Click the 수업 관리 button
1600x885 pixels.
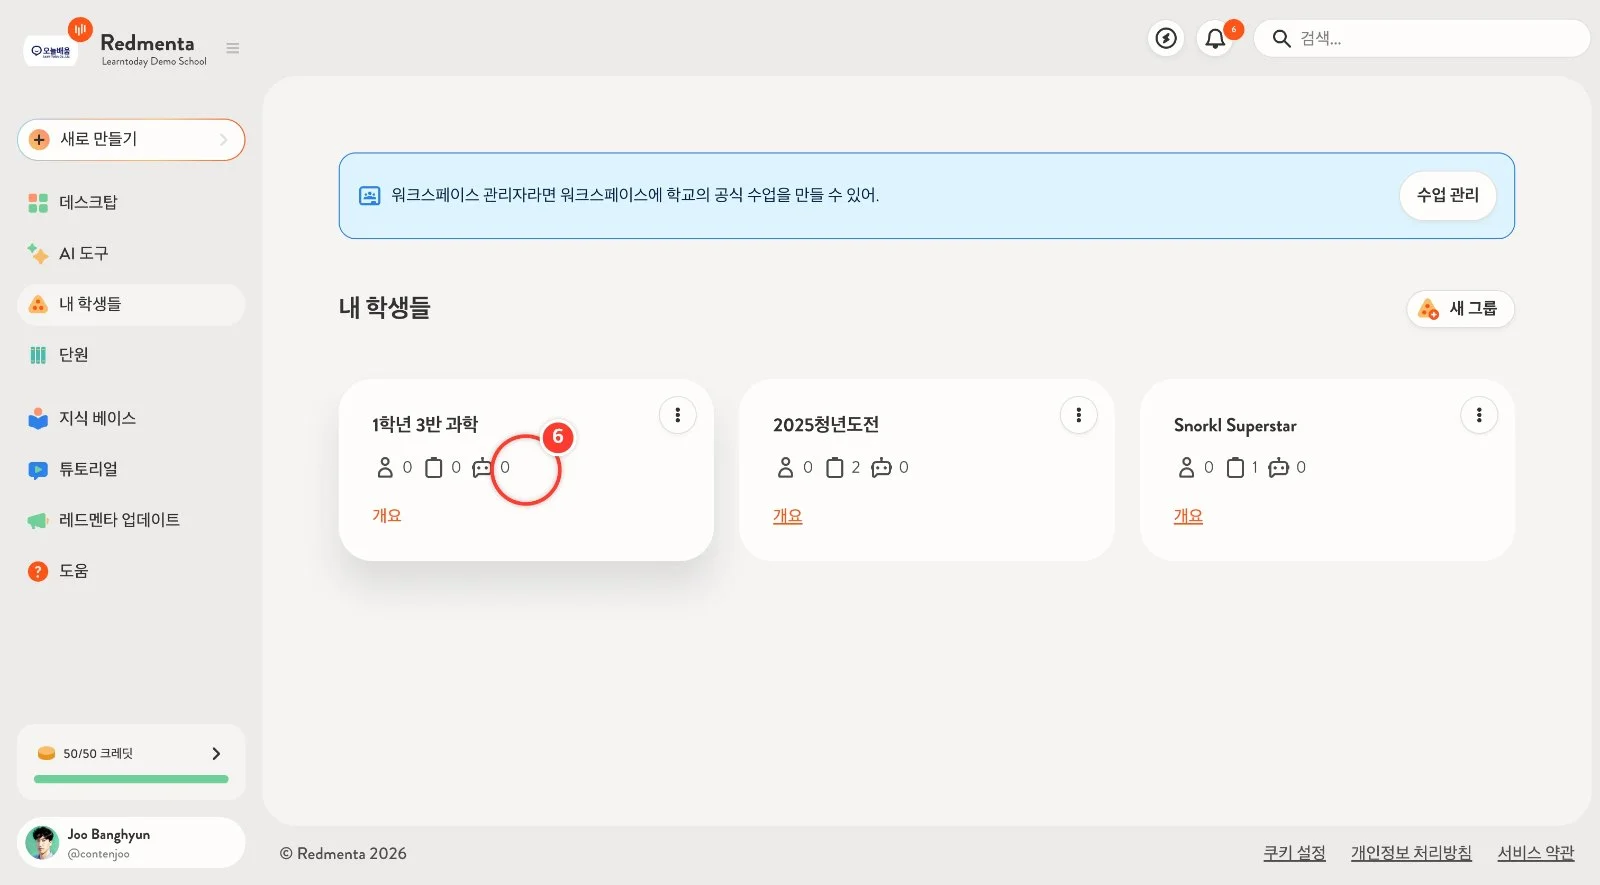[x=1447, y=195]
